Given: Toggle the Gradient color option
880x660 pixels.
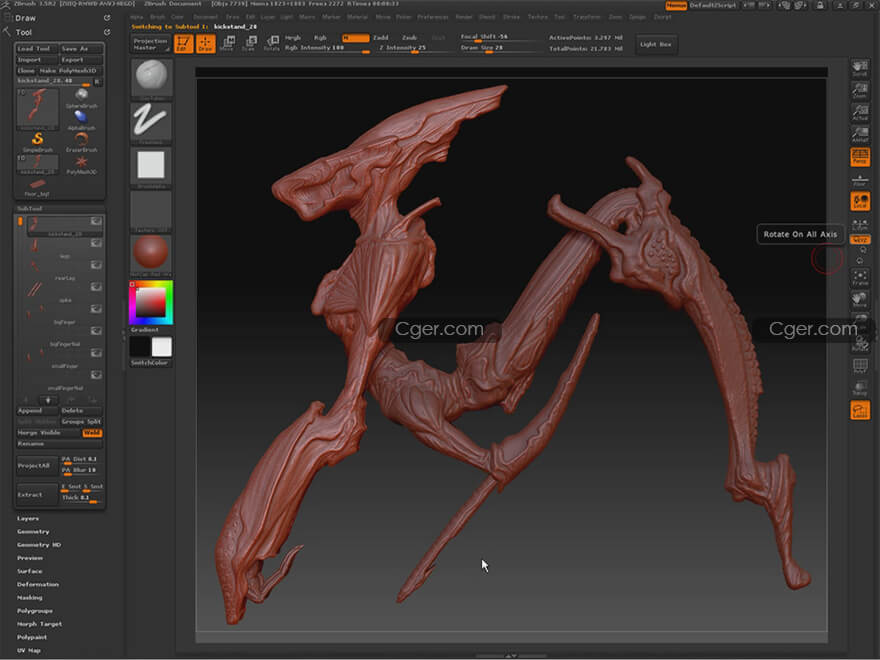Looking at the screenshot, I should click(145, 330).
